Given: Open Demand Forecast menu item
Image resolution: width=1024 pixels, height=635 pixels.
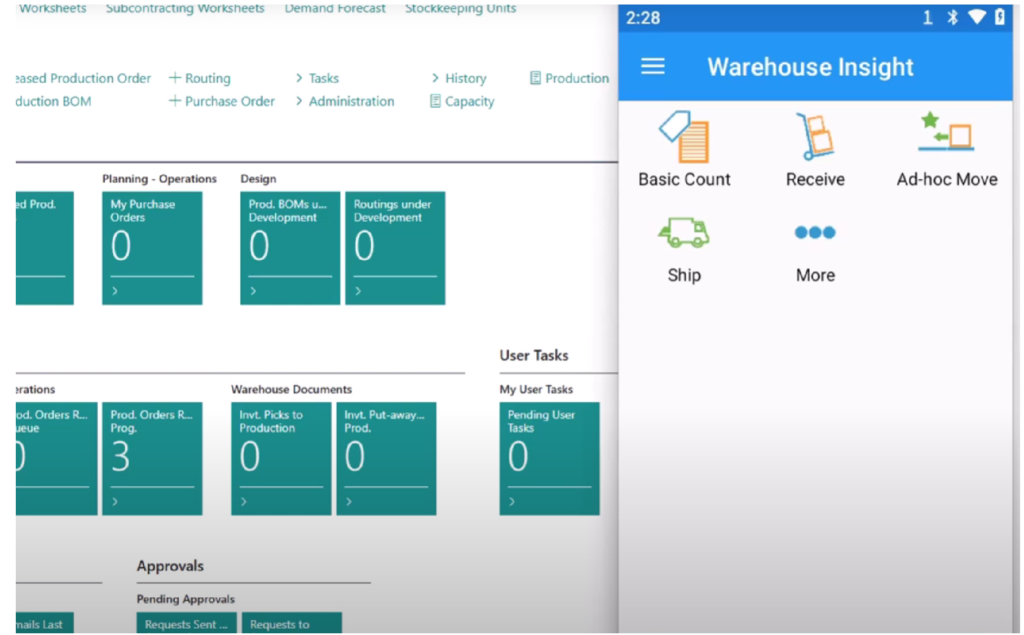Looking at the screenshot, I should [334, 8].
